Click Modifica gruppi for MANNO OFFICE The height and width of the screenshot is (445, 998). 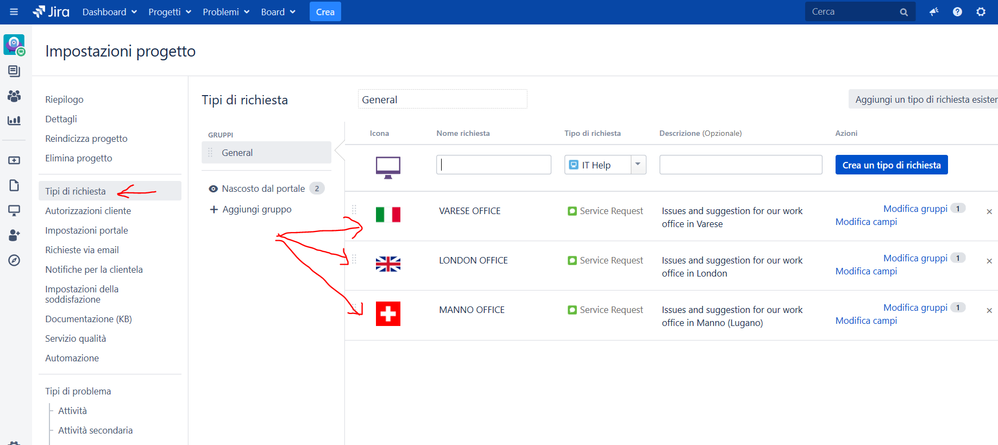point(915,307)
